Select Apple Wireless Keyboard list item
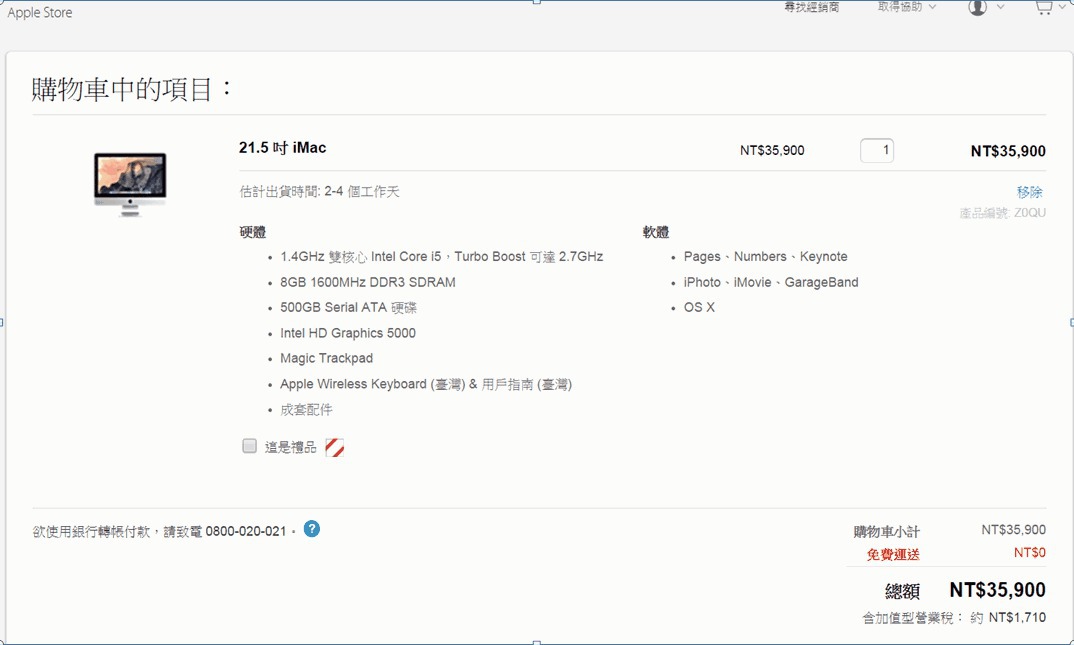This screenshot has height=645, width=1074. [425, 384]
